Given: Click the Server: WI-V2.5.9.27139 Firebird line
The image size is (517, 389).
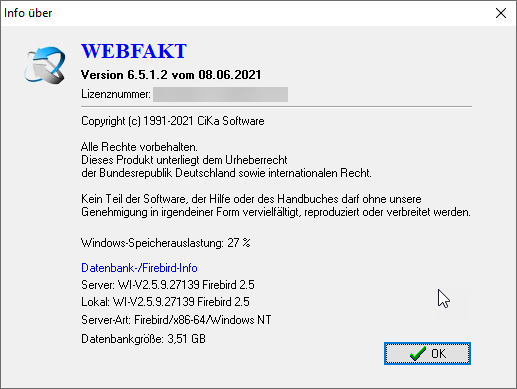Looking at the screenshot, I should coord(168,285).
